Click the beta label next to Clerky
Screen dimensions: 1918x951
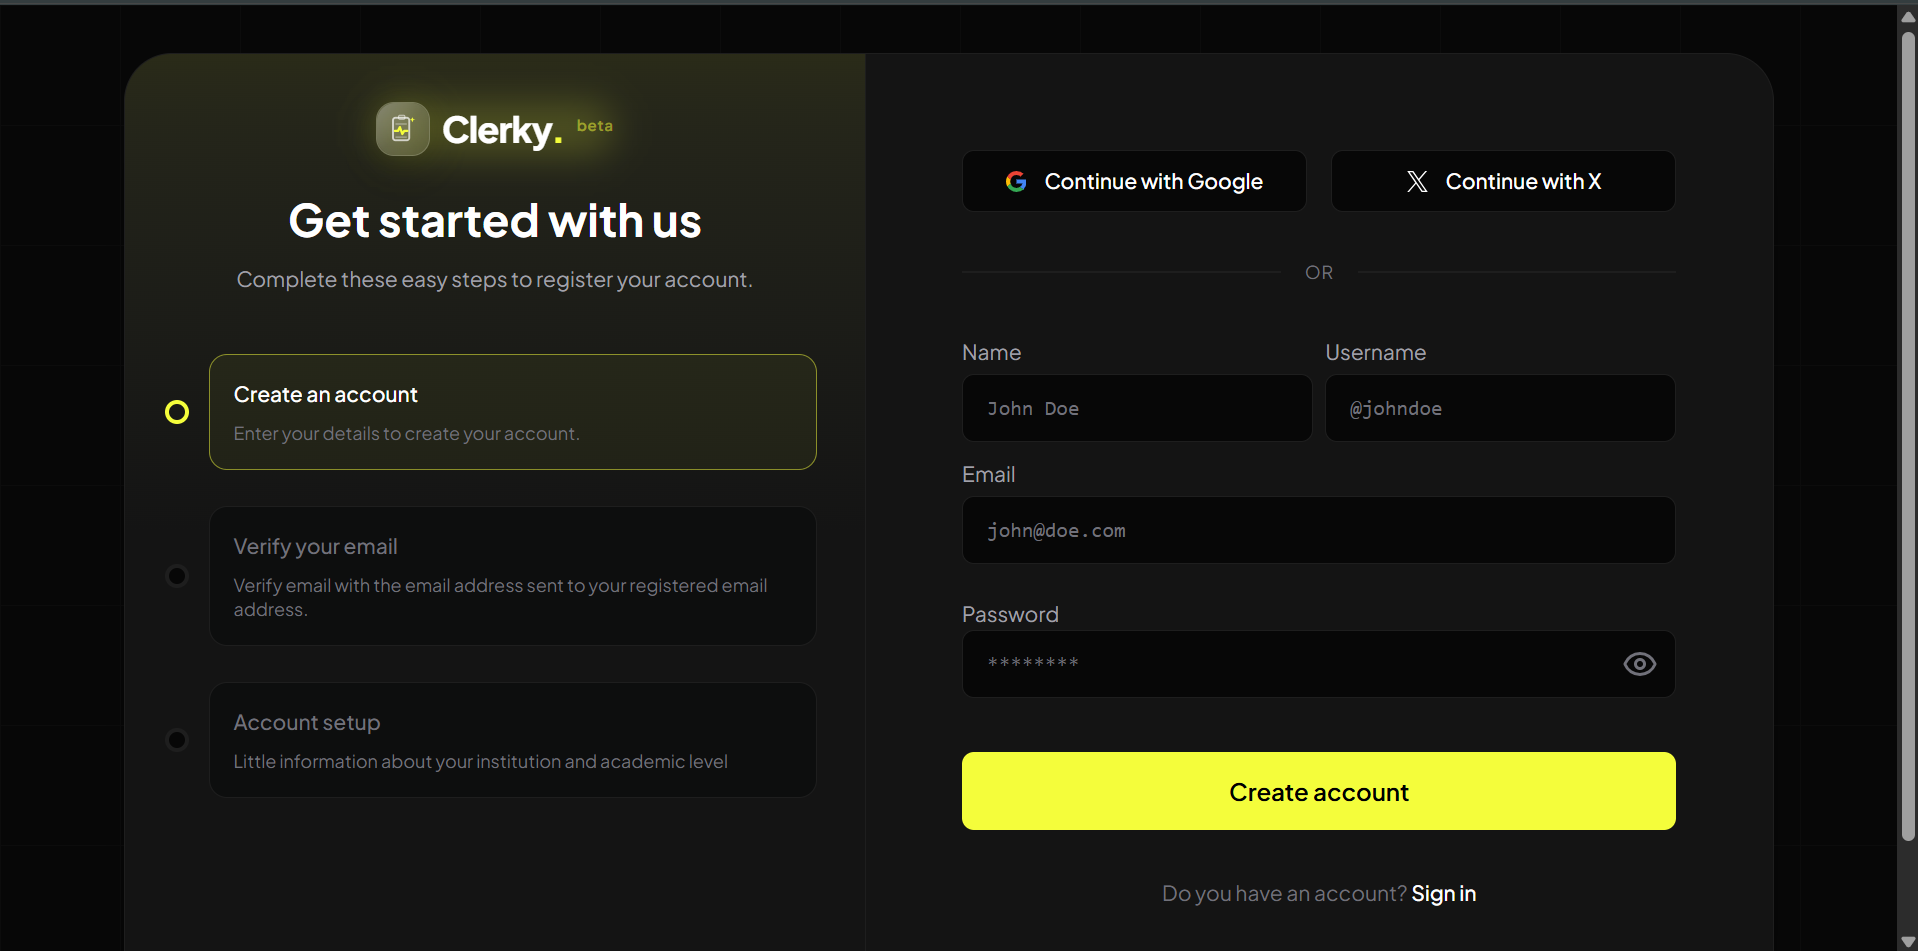click(x=595, y=126)
